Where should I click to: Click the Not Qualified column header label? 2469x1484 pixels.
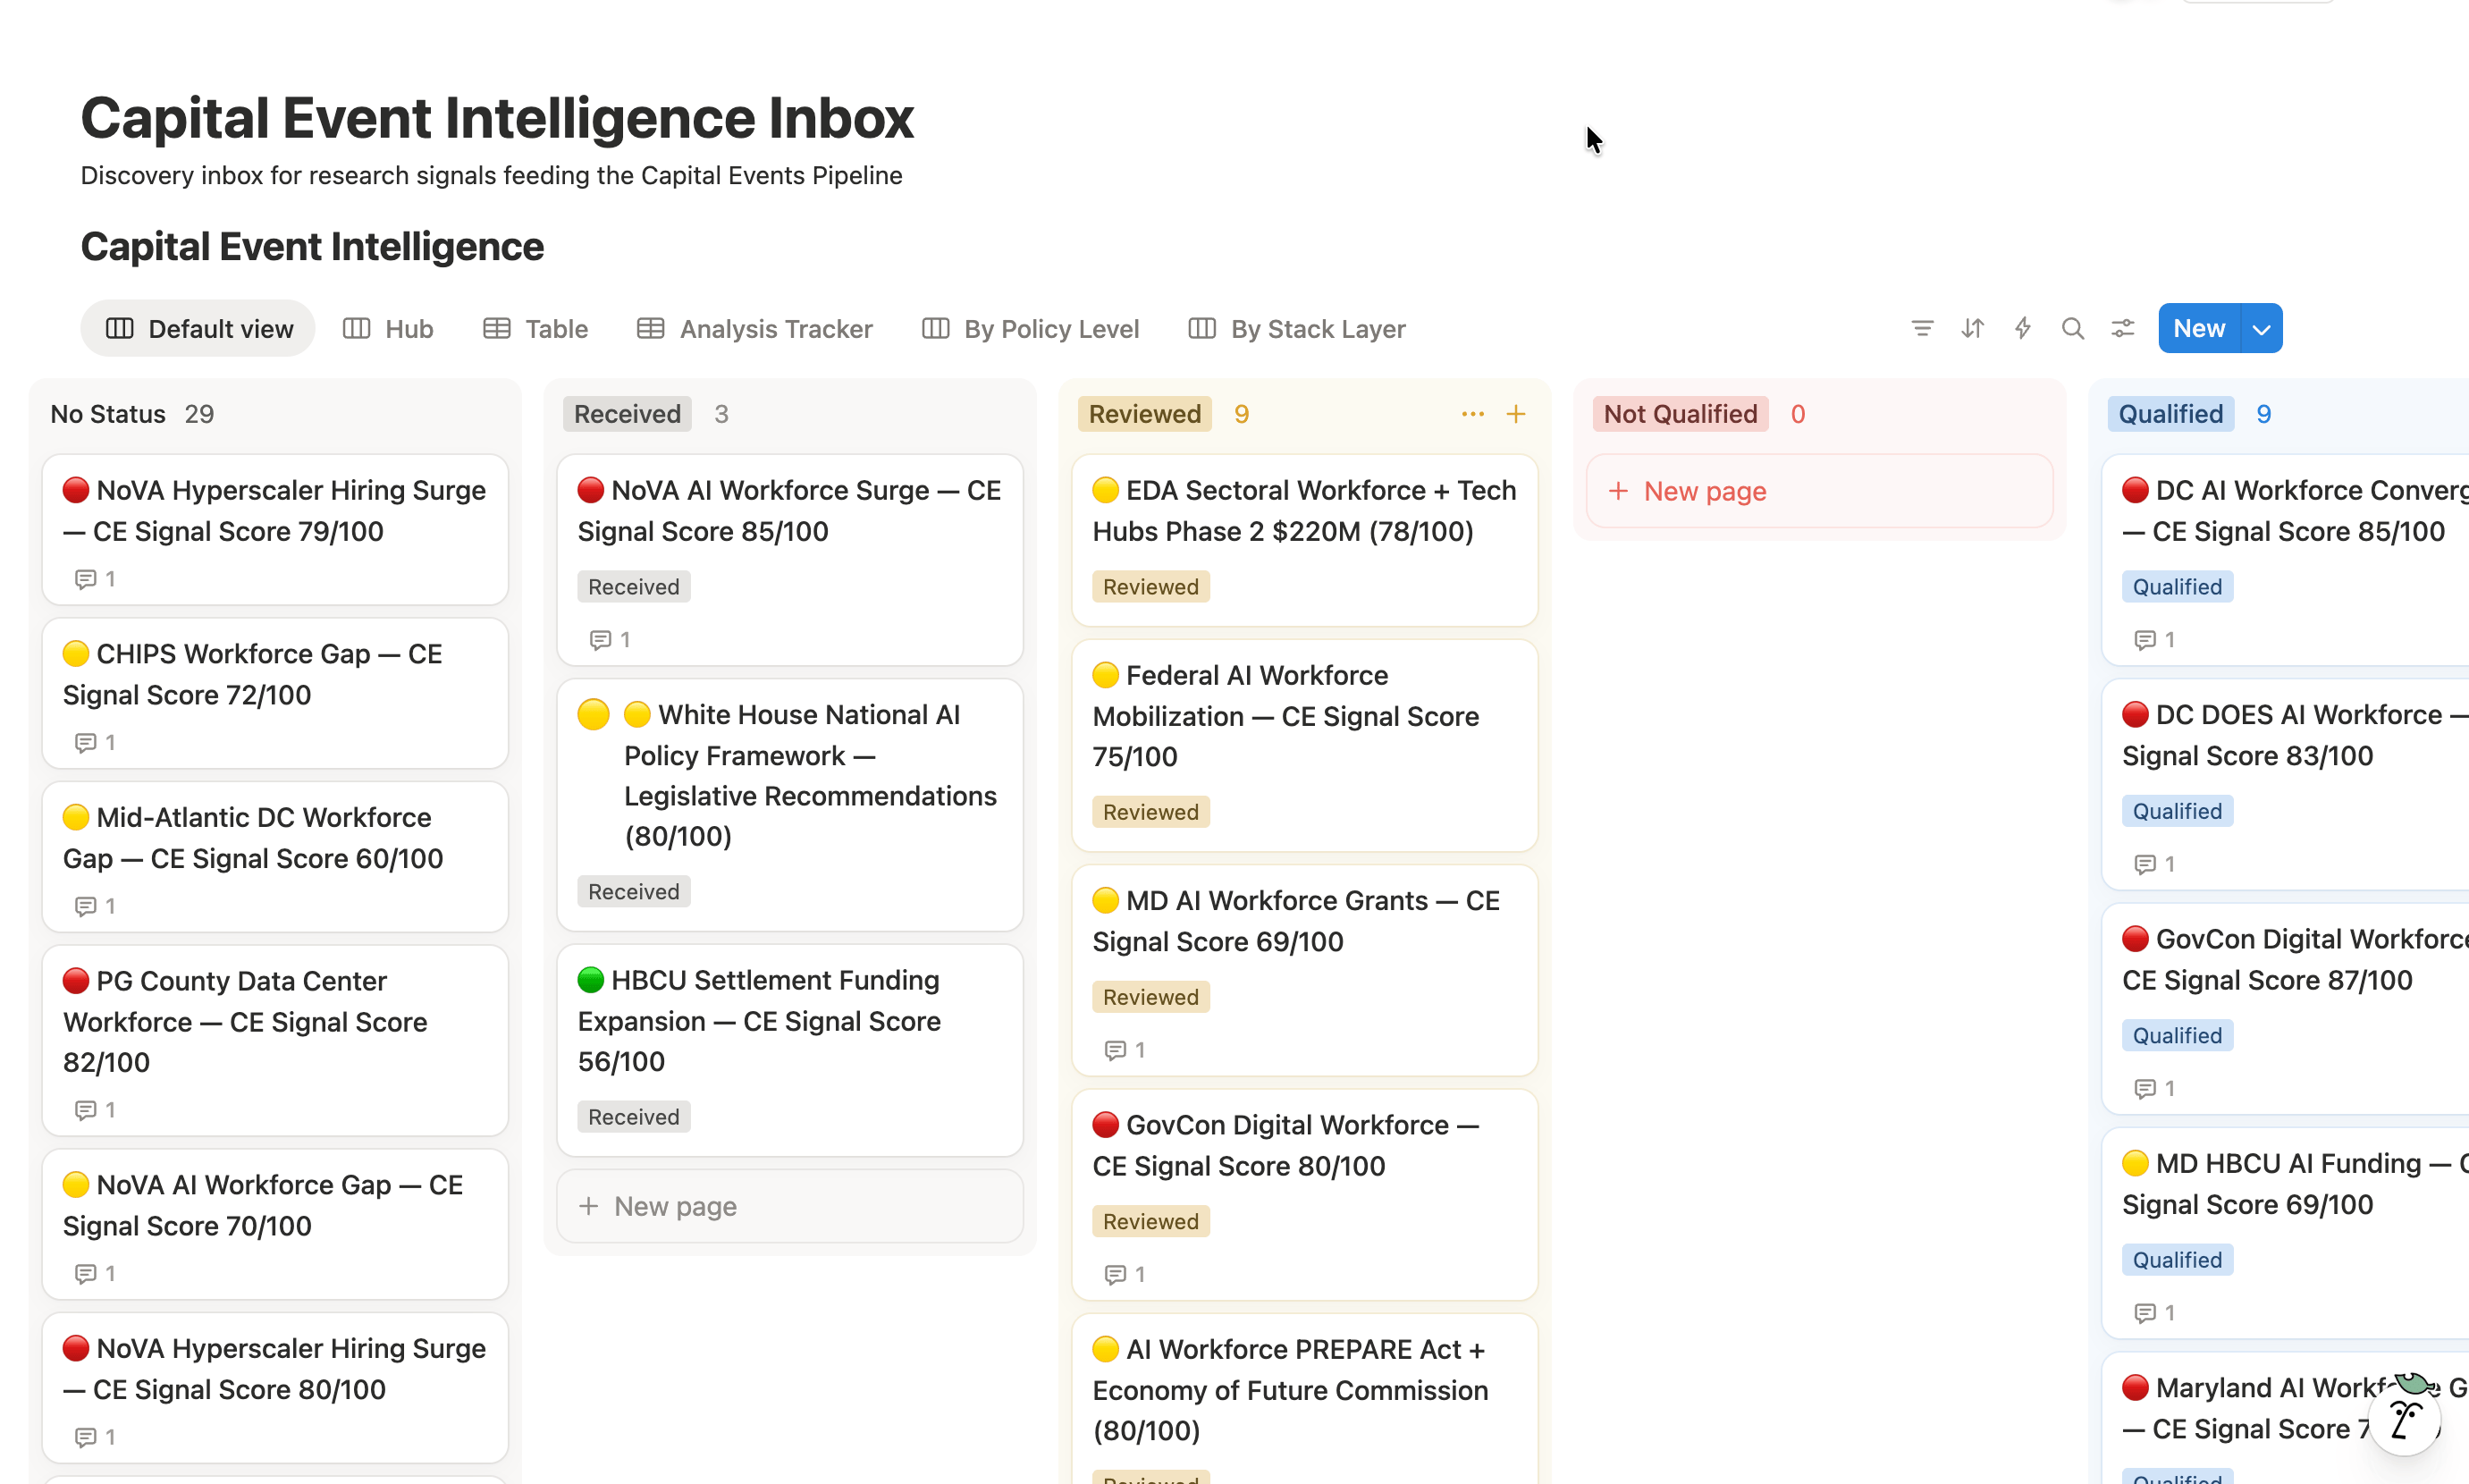tap(1679, 414)
